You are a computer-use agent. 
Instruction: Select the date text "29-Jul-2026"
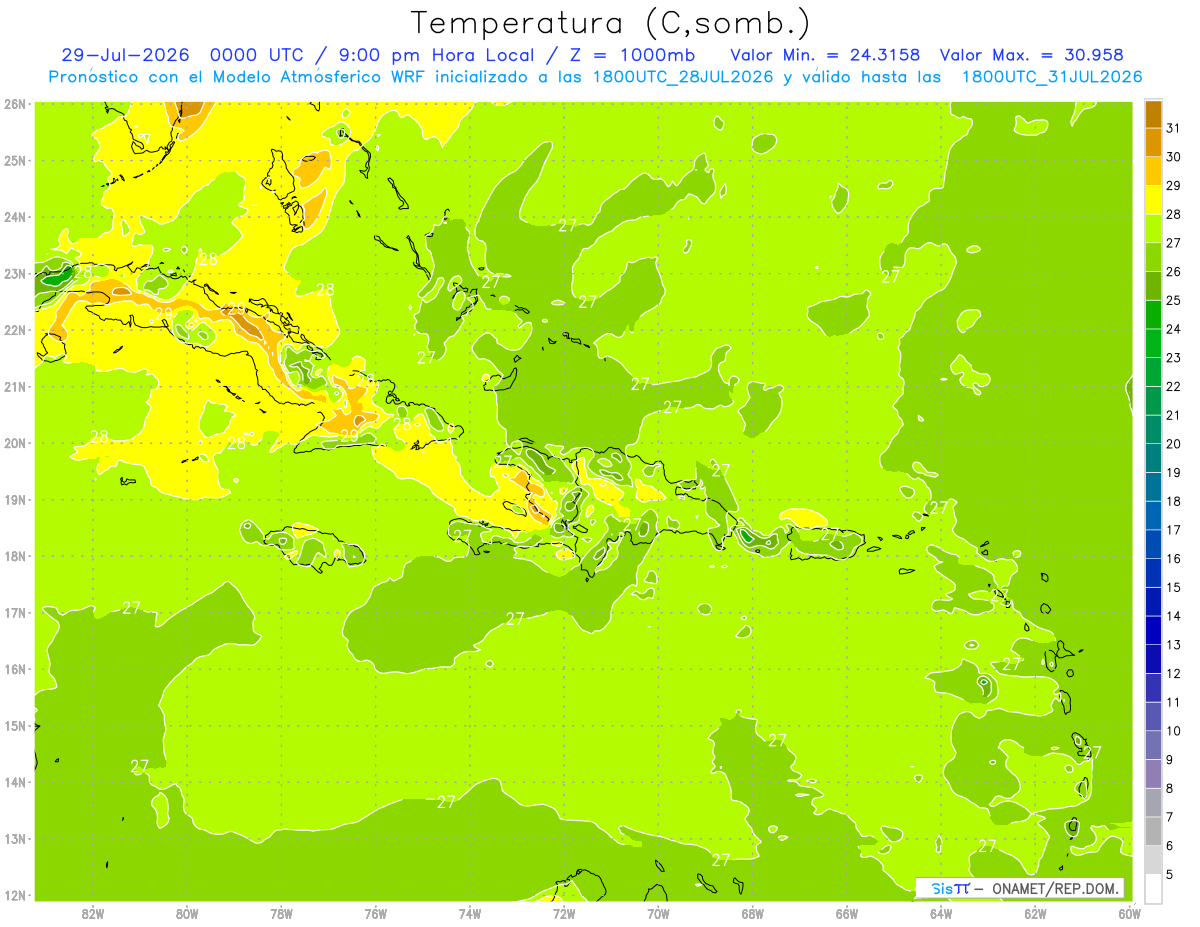point(125,55)
